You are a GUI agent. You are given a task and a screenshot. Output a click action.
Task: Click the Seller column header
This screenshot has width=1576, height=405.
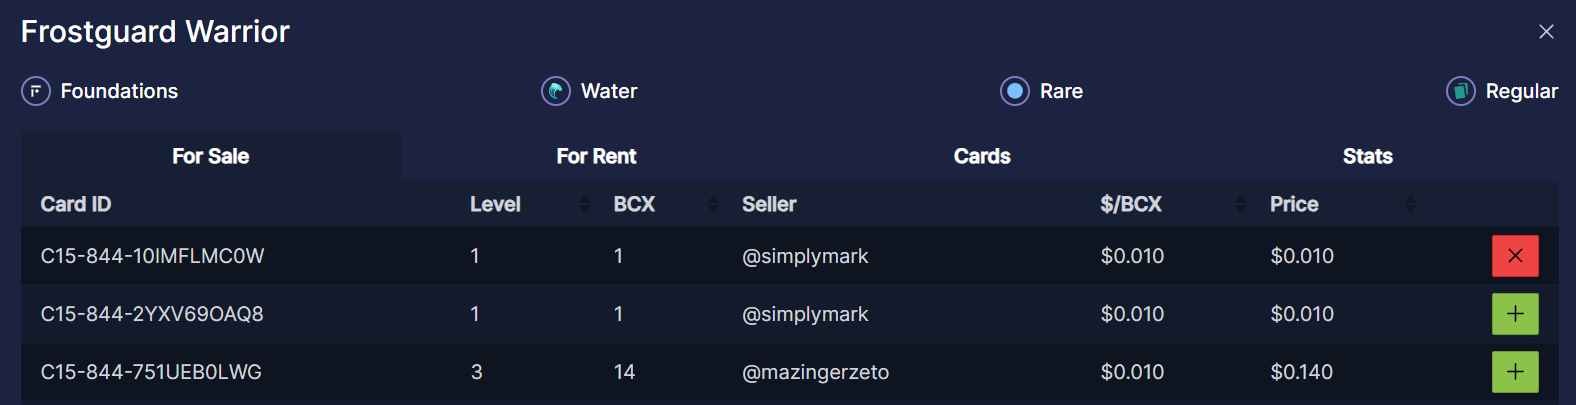(769, 204)
